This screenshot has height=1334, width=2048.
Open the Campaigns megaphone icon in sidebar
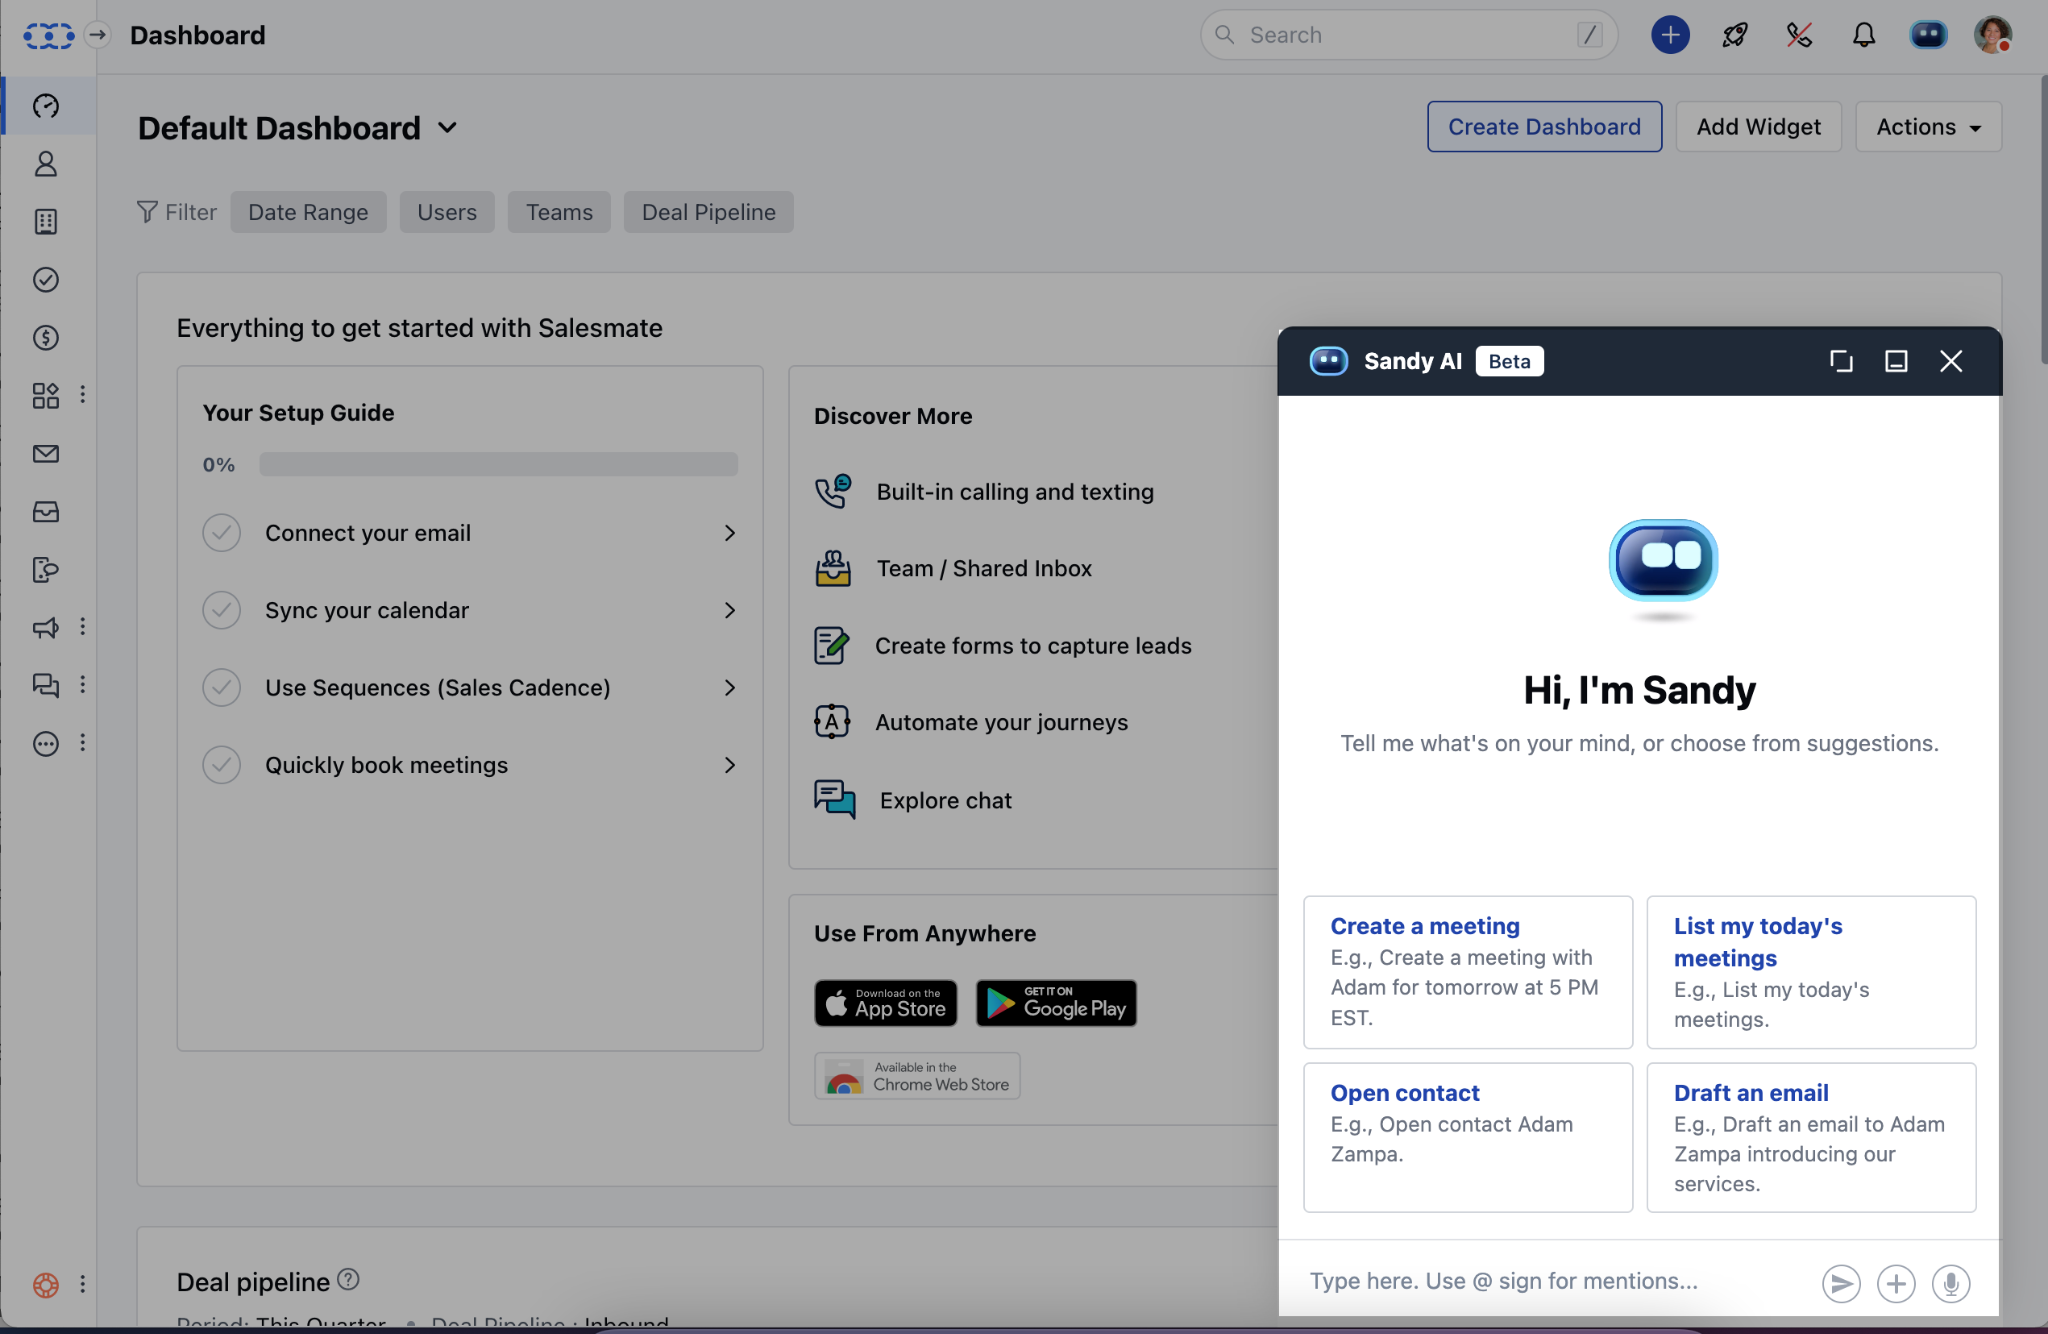coord(46,628)
